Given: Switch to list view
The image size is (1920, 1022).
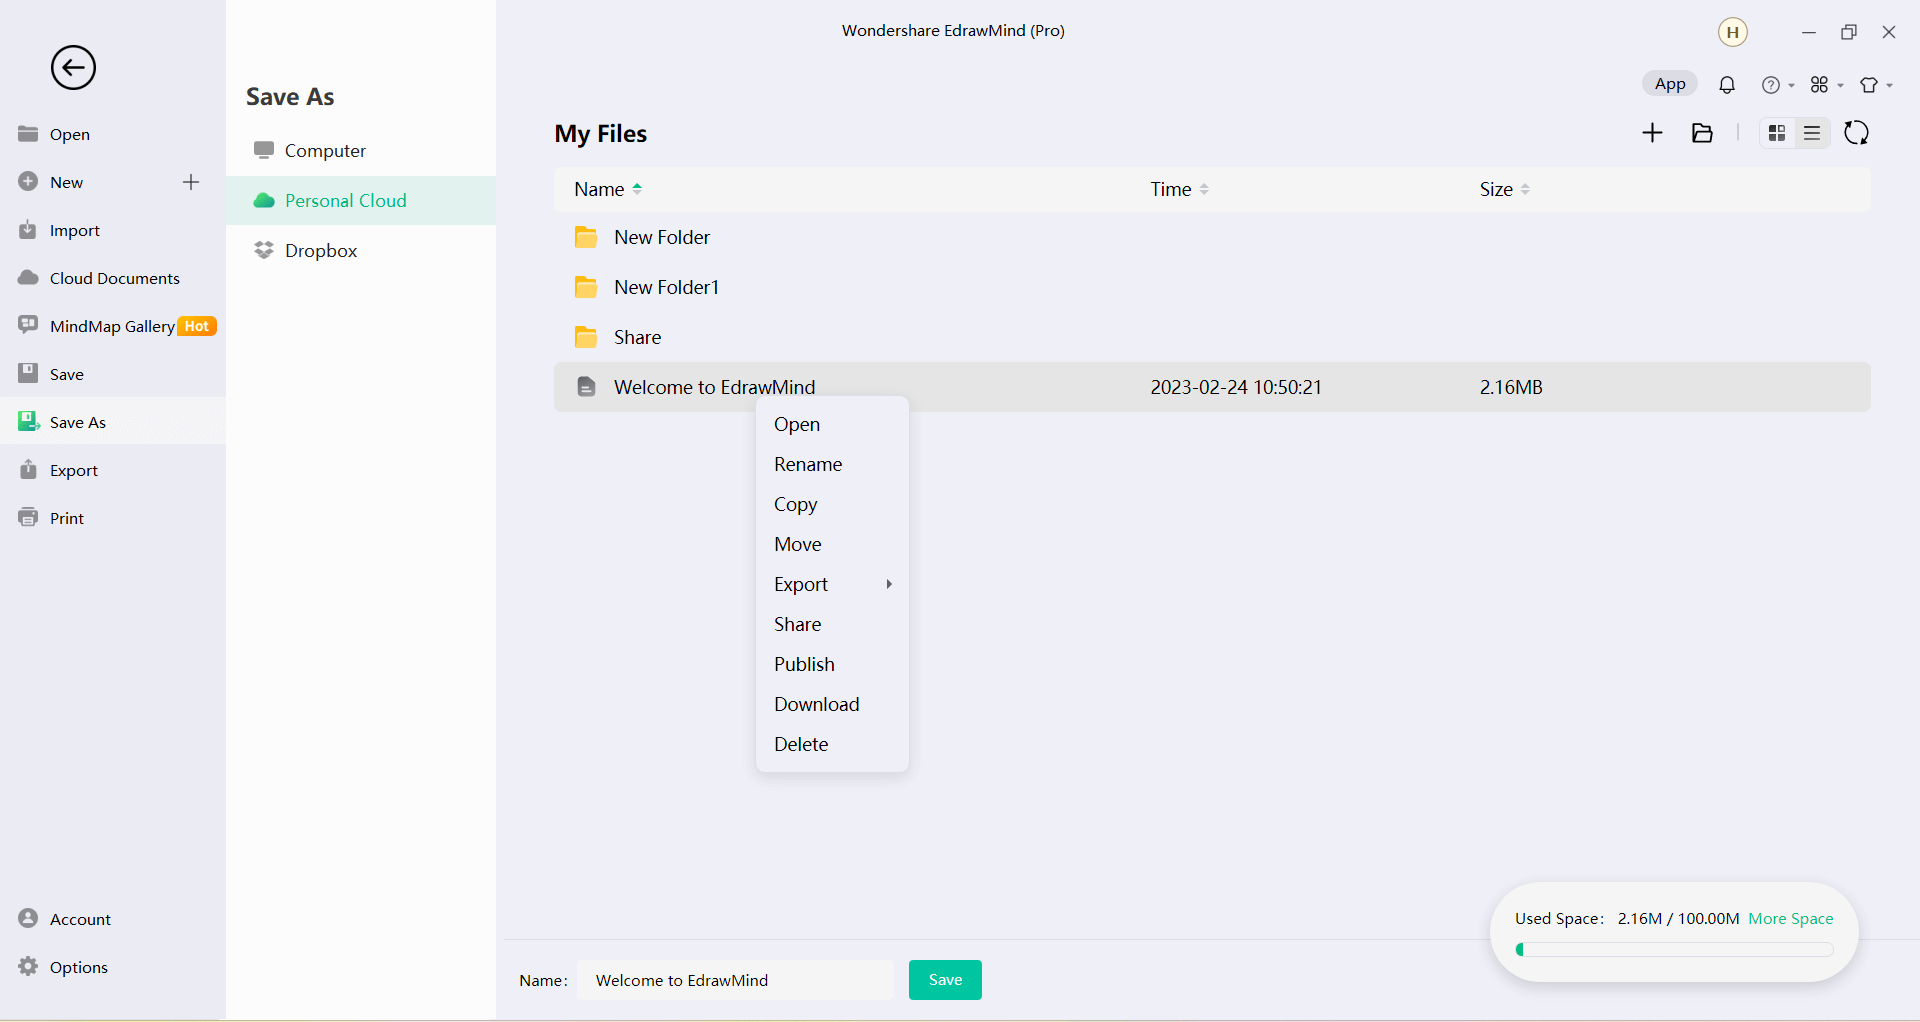Looking at the screenshot, I should click(1812, 133).
